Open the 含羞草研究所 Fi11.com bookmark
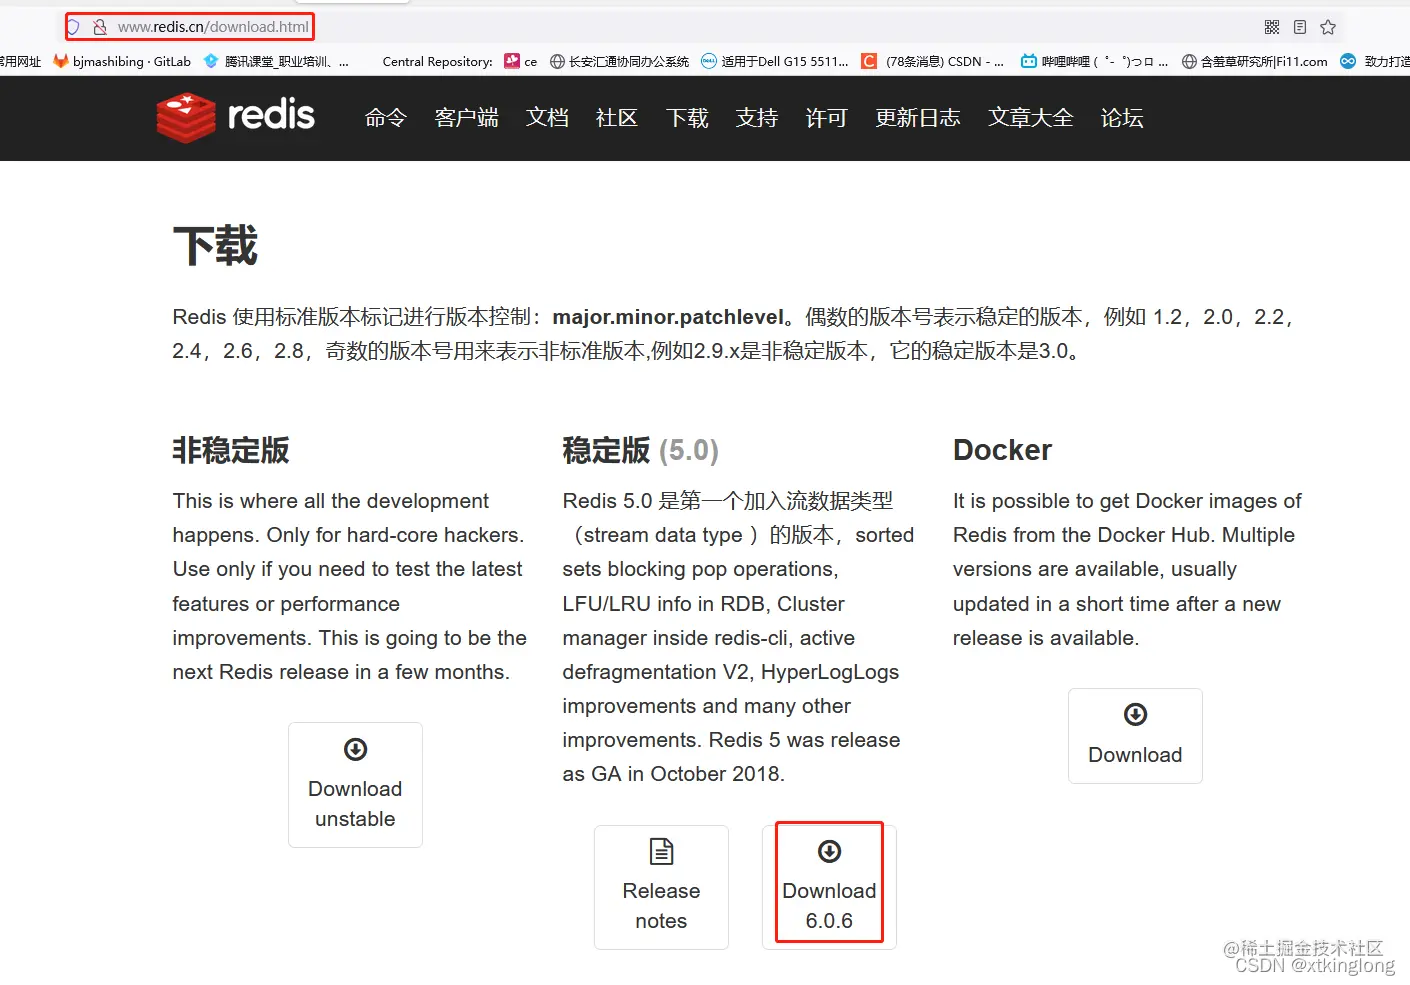Viewport: 1410px width, 985px height. coord(1255,61)
